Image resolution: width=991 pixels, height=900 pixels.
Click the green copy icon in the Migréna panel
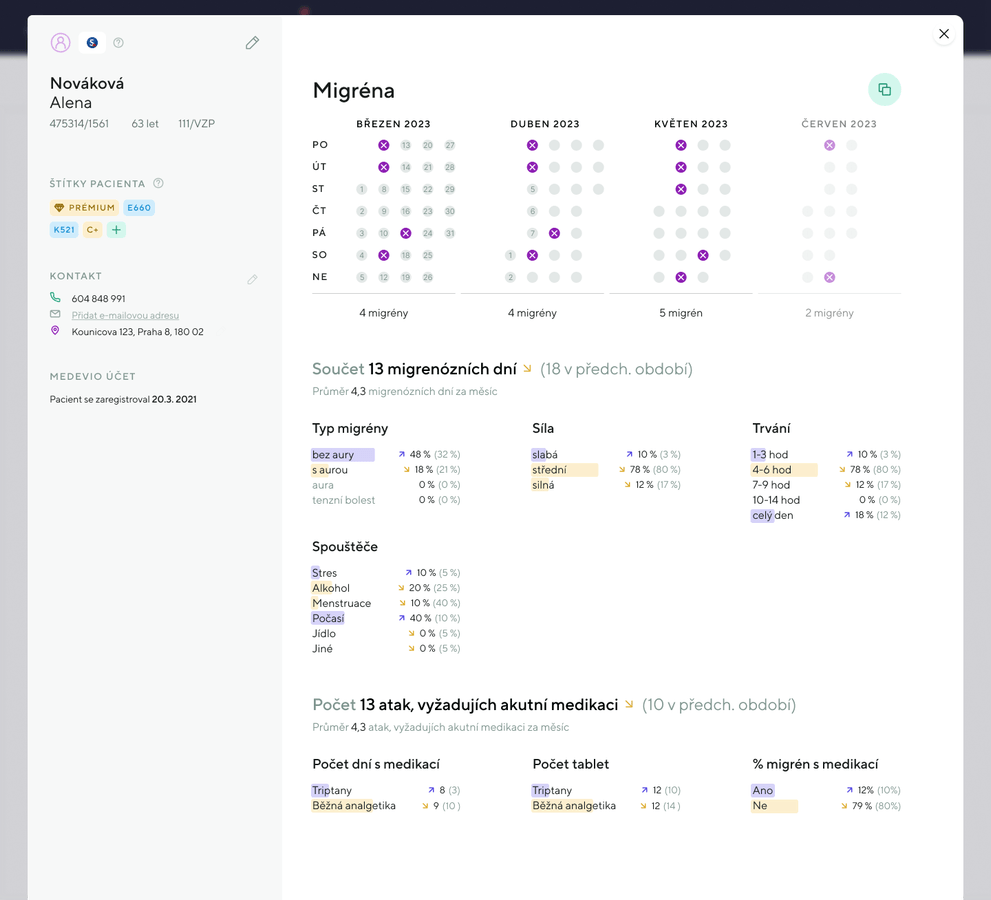(x=884, y=89)
